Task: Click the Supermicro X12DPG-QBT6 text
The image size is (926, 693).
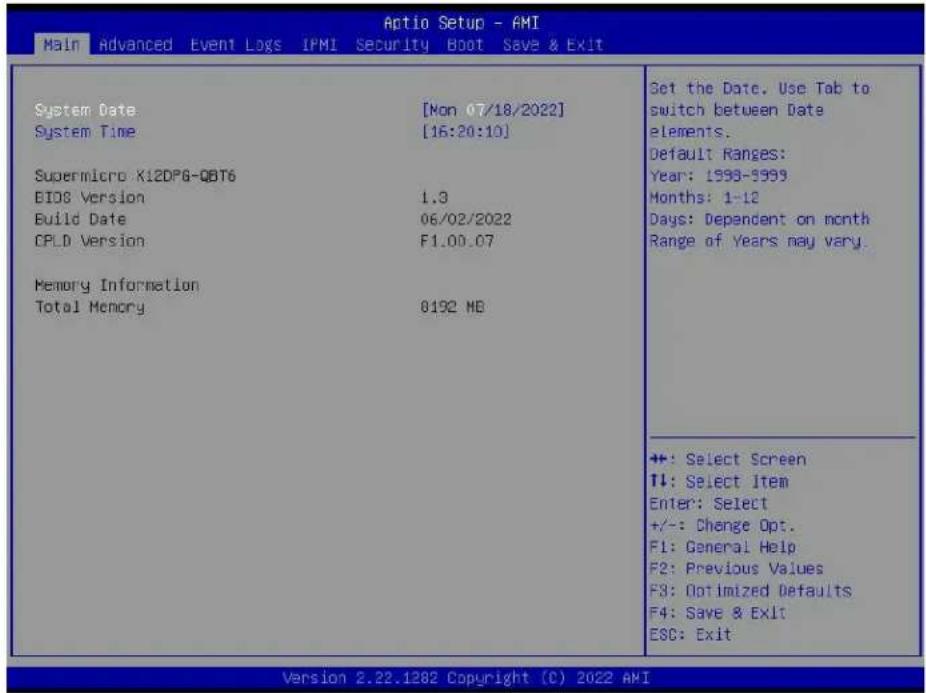Action: click(135, 176)
